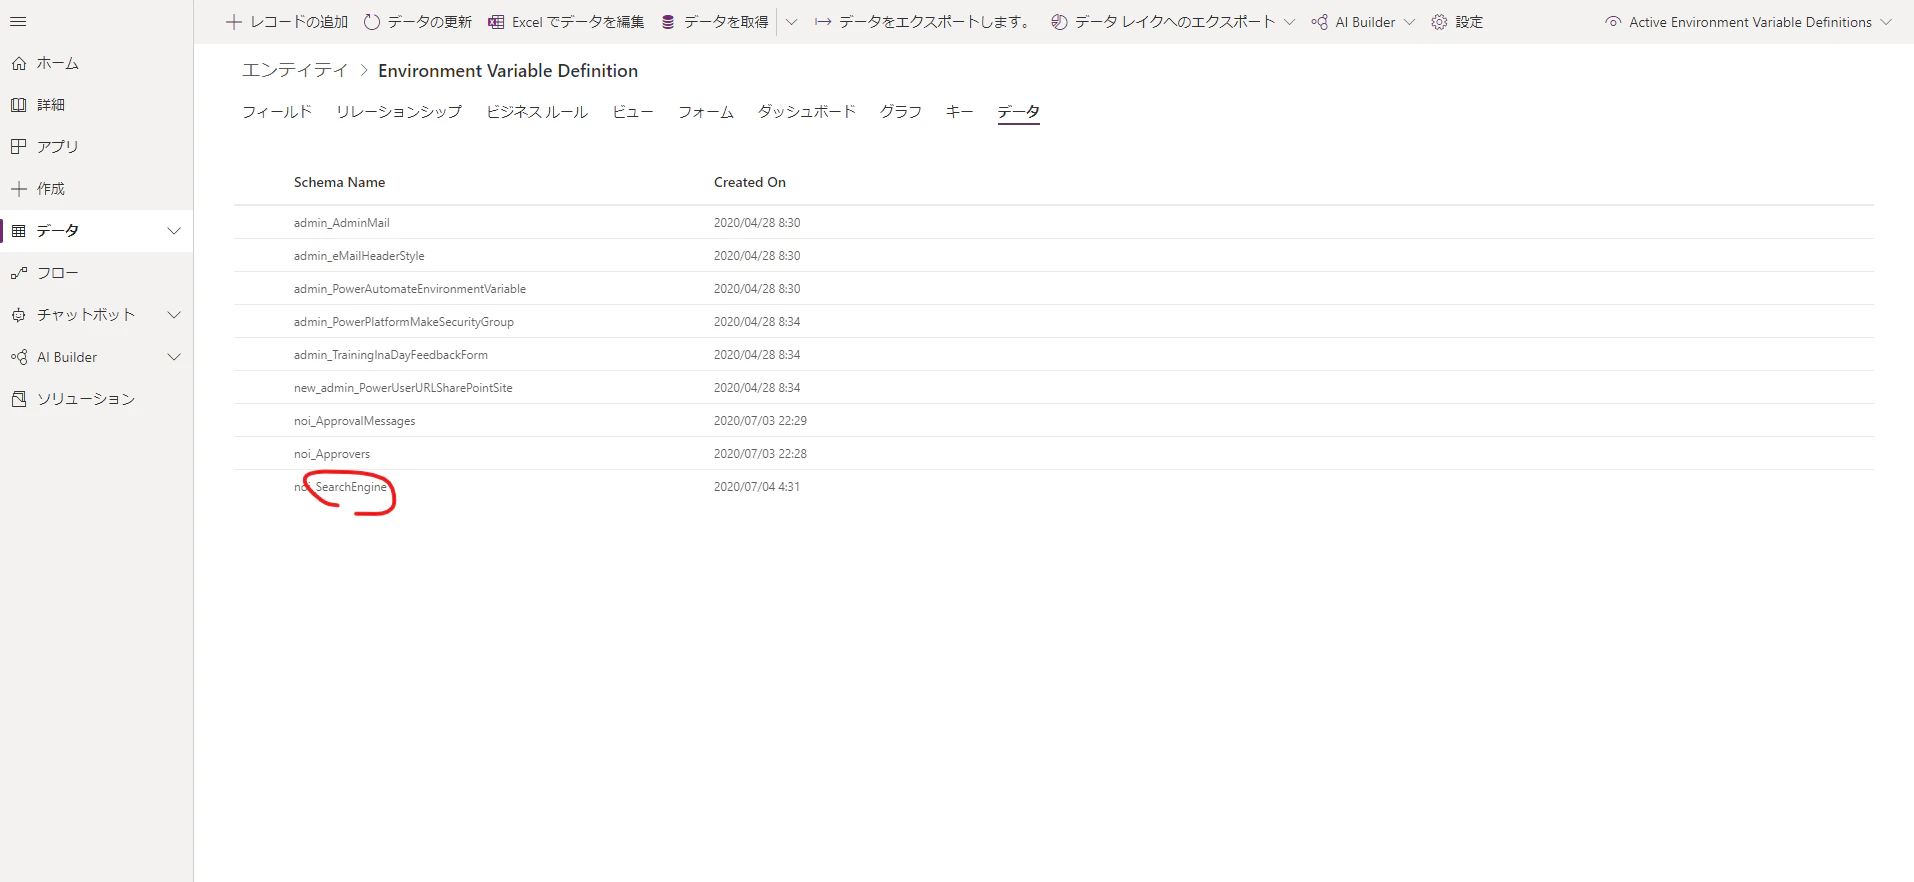Viewport: 1914px width, 882px height.
Task: Switch to the キー tab
Action: pos(960,112)
